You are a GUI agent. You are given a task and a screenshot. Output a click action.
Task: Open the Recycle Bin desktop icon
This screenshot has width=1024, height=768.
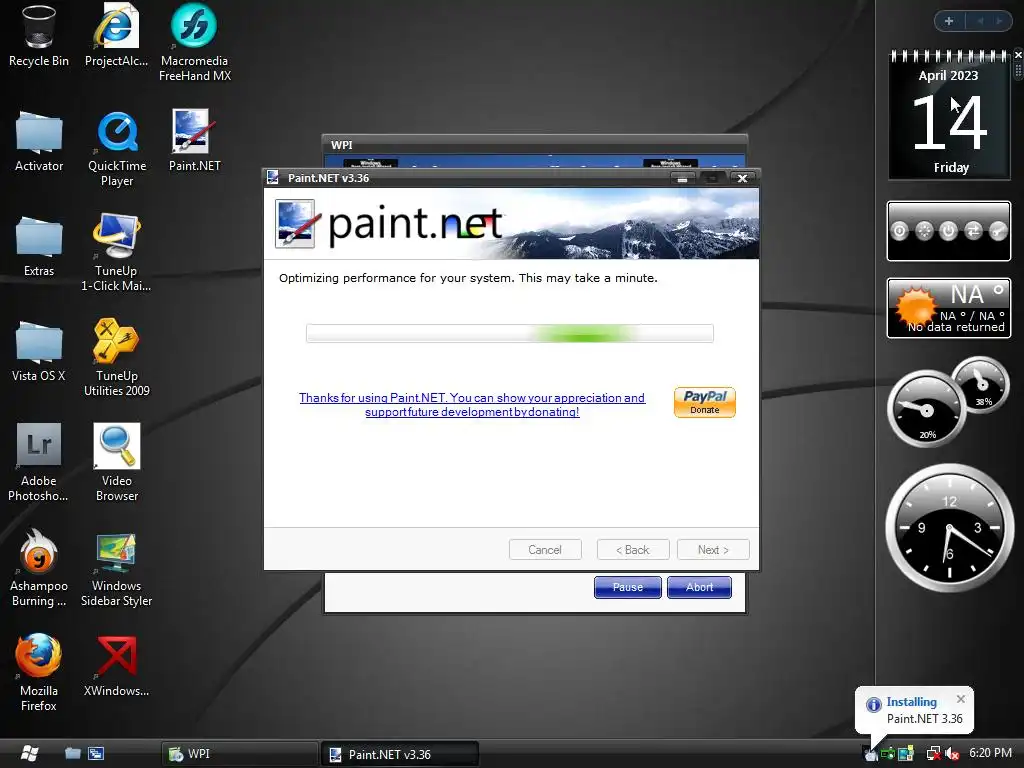pos(39,36)
